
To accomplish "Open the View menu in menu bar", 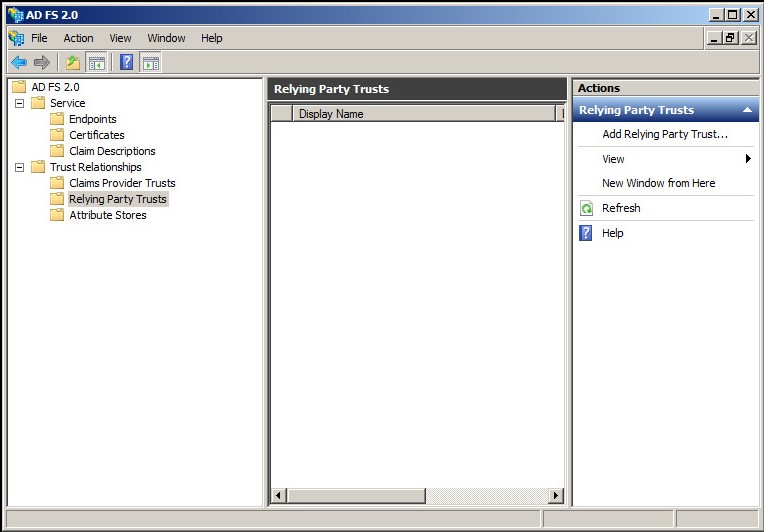I will 120,38.
